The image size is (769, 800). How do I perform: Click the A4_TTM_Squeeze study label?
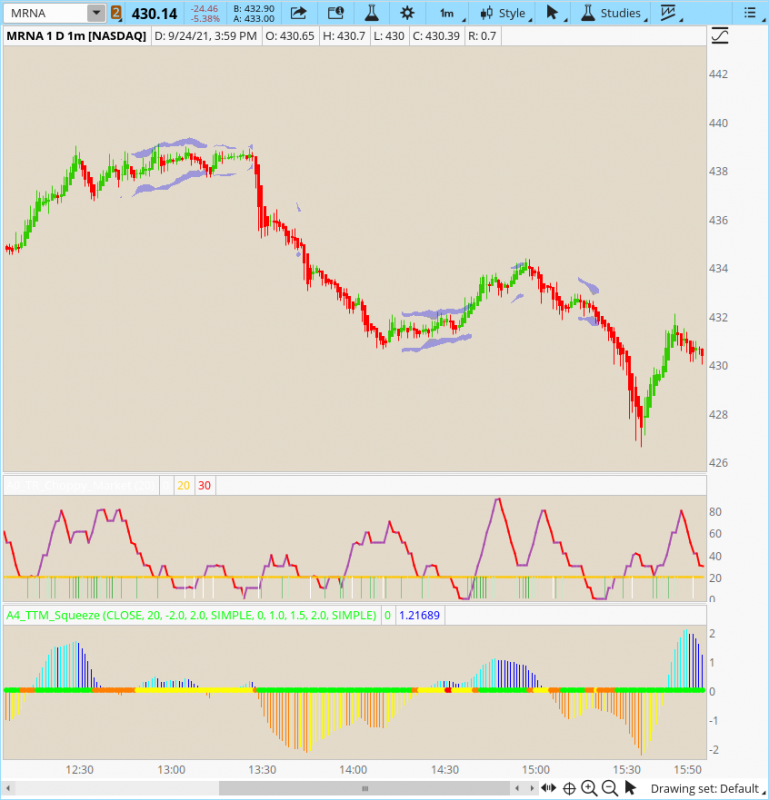coord(190,615)
